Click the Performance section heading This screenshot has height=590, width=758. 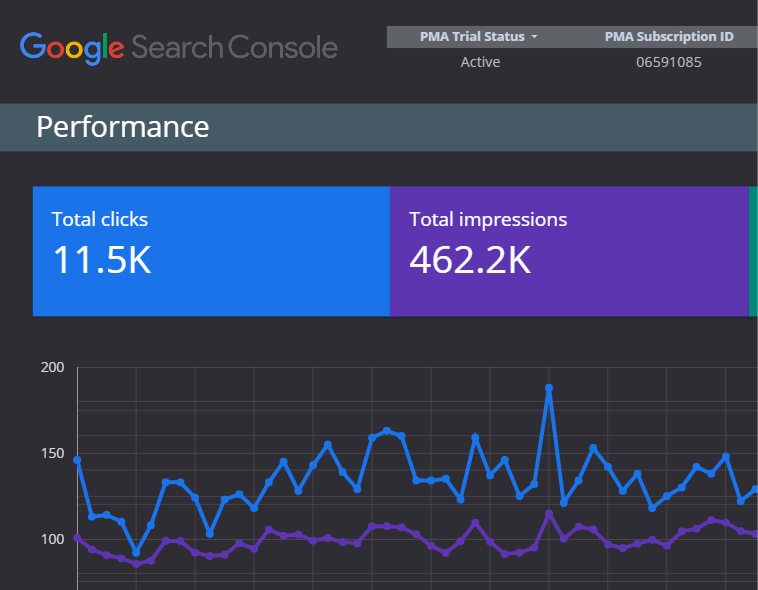click(x=123, y=127)
